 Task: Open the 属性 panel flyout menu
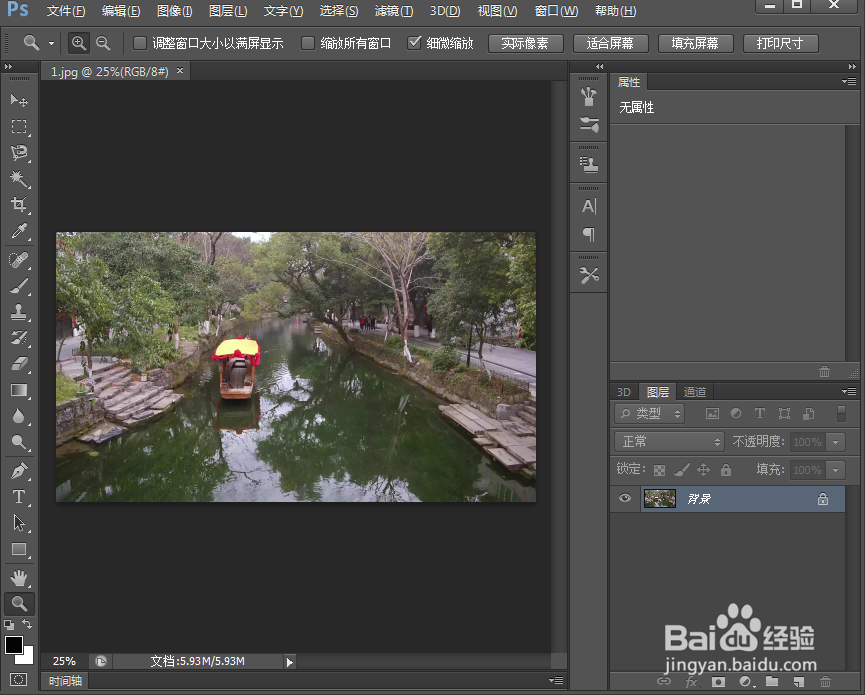[849, 82]
